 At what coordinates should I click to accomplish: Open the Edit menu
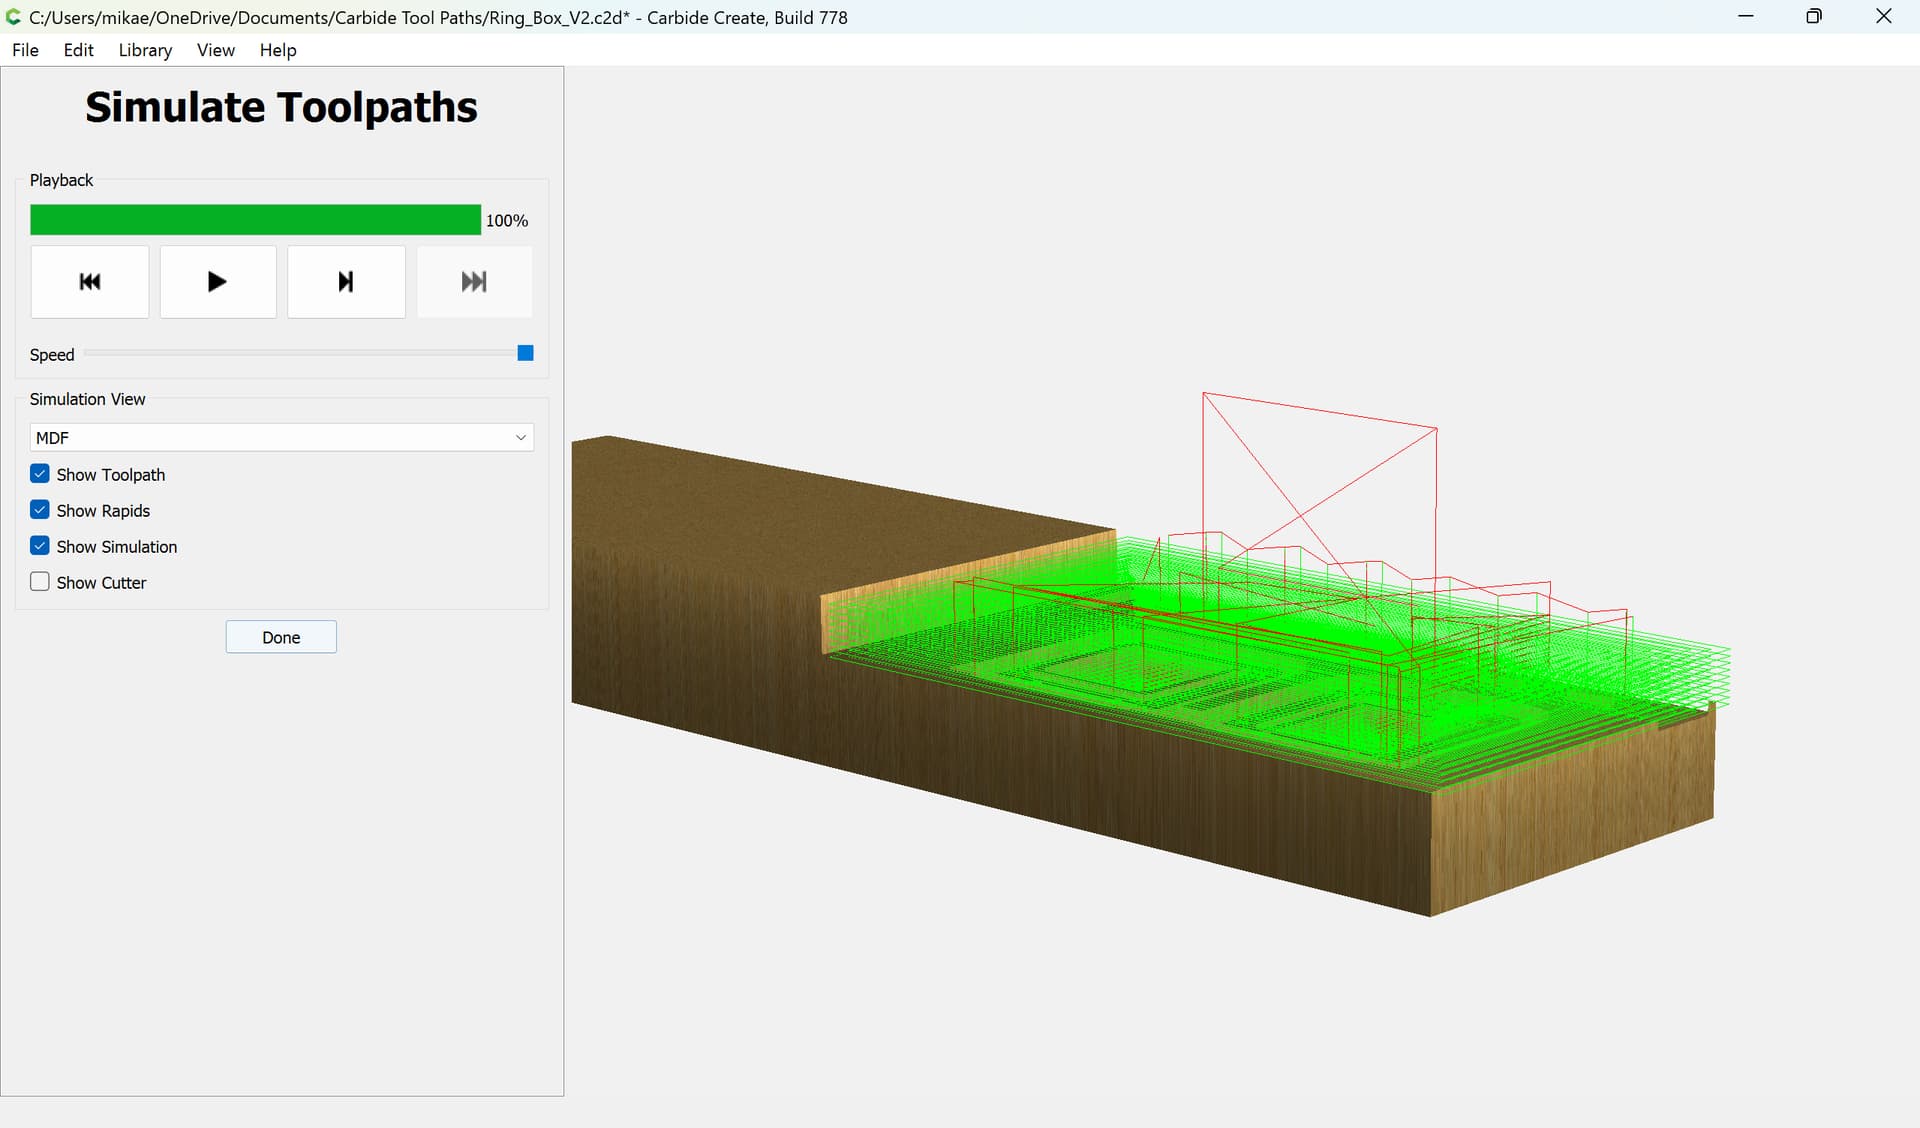click(78, 50)
